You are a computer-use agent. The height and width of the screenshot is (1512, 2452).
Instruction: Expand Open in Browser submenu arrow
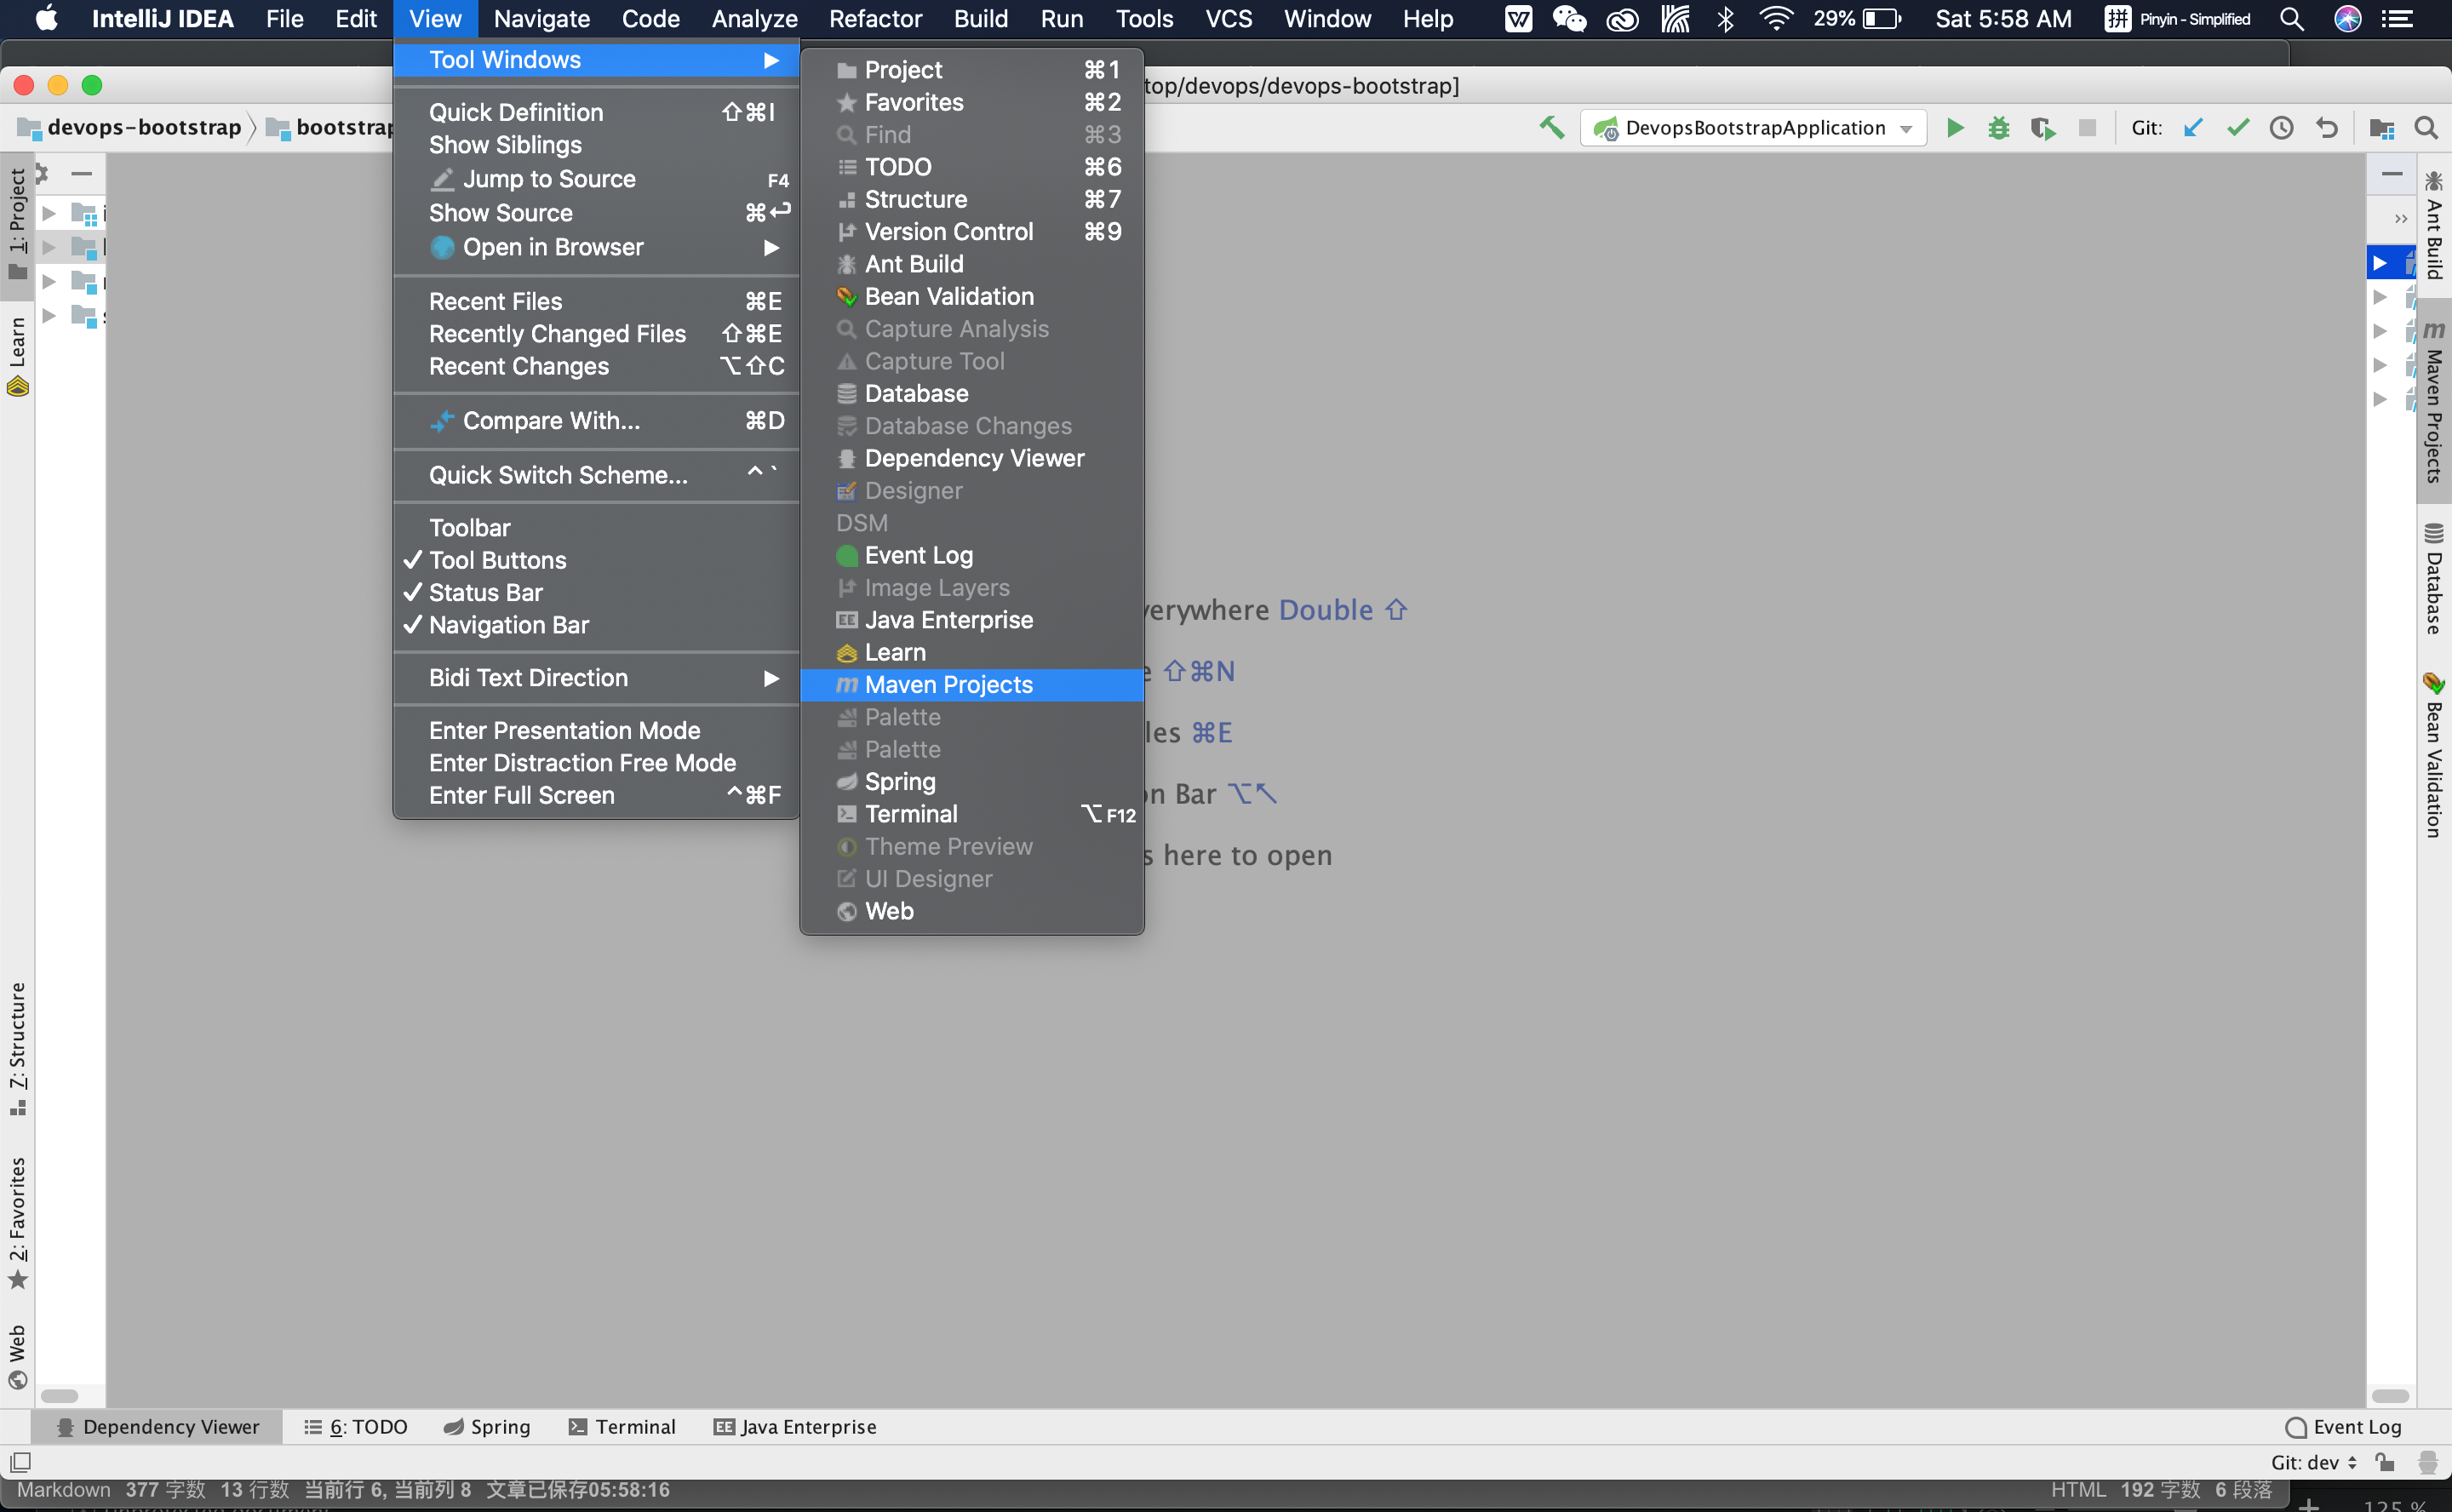[771, 245]
